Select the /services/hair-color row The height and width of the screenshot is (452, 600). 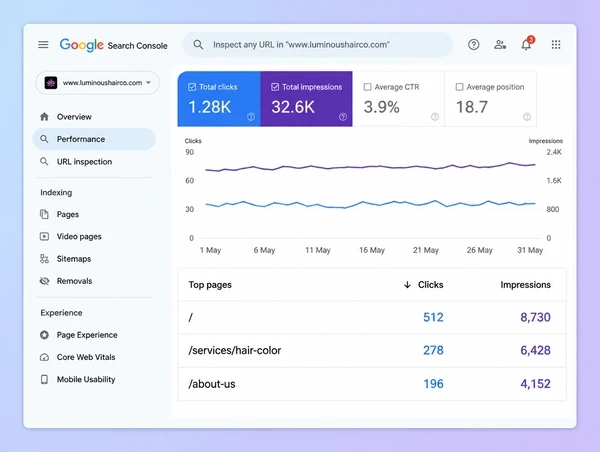click(372, 351)
